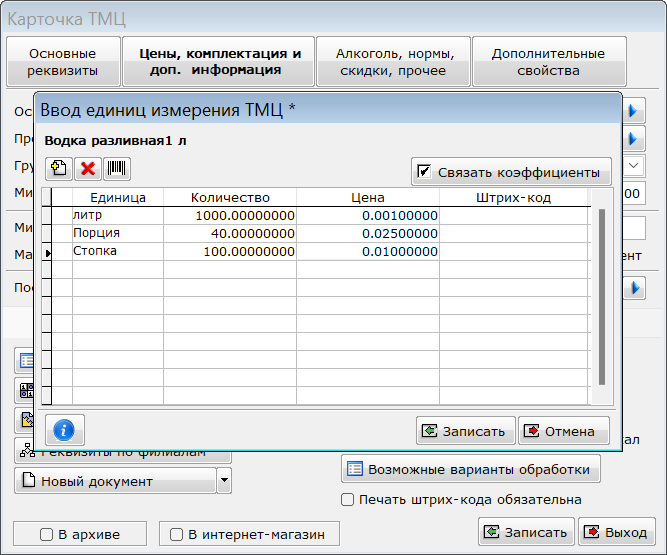Open 'Дополнительные свойства' tab

coord(549,62)
